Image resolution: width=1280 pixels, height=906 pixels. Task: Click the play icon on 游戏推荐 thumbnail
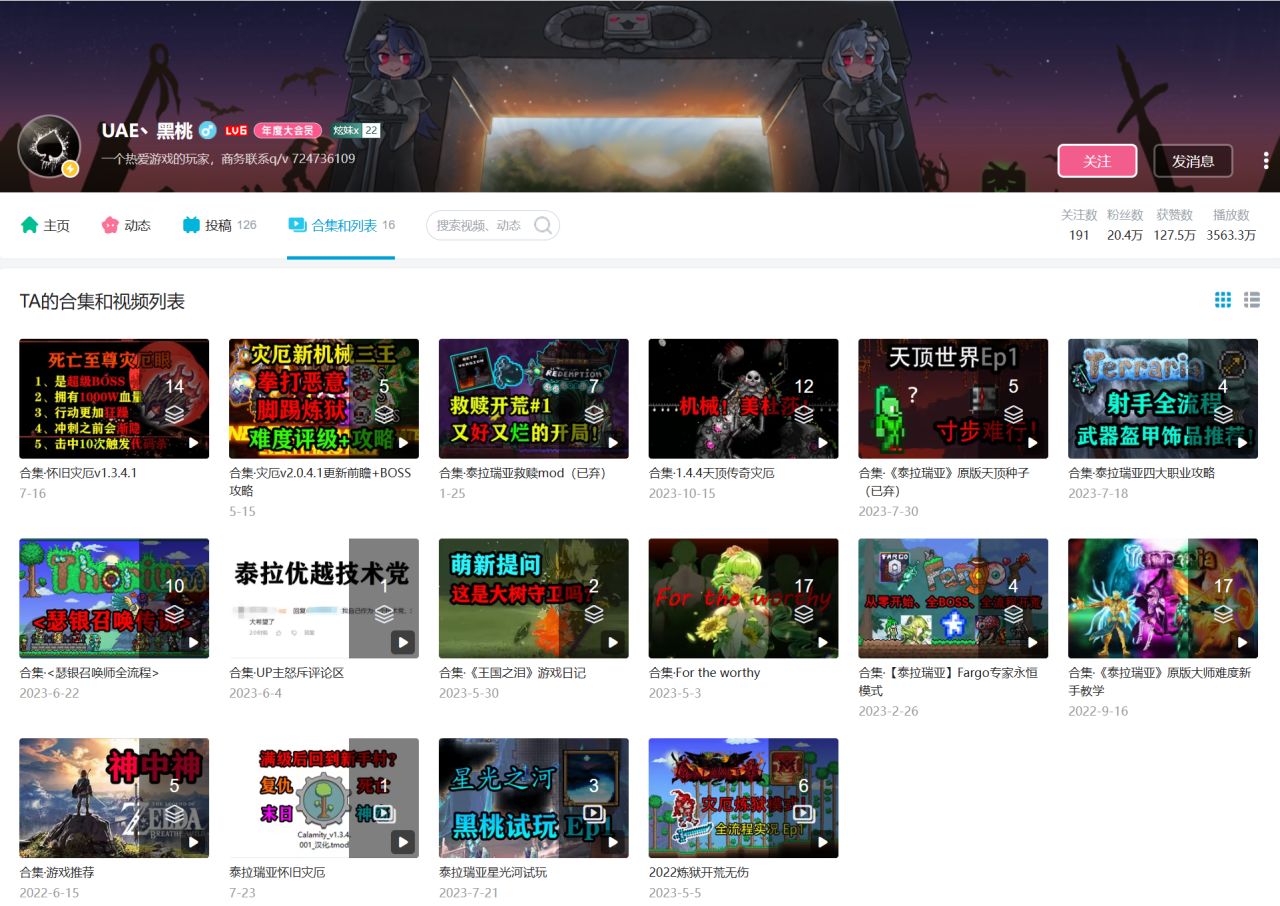click(x=193, y=842)
